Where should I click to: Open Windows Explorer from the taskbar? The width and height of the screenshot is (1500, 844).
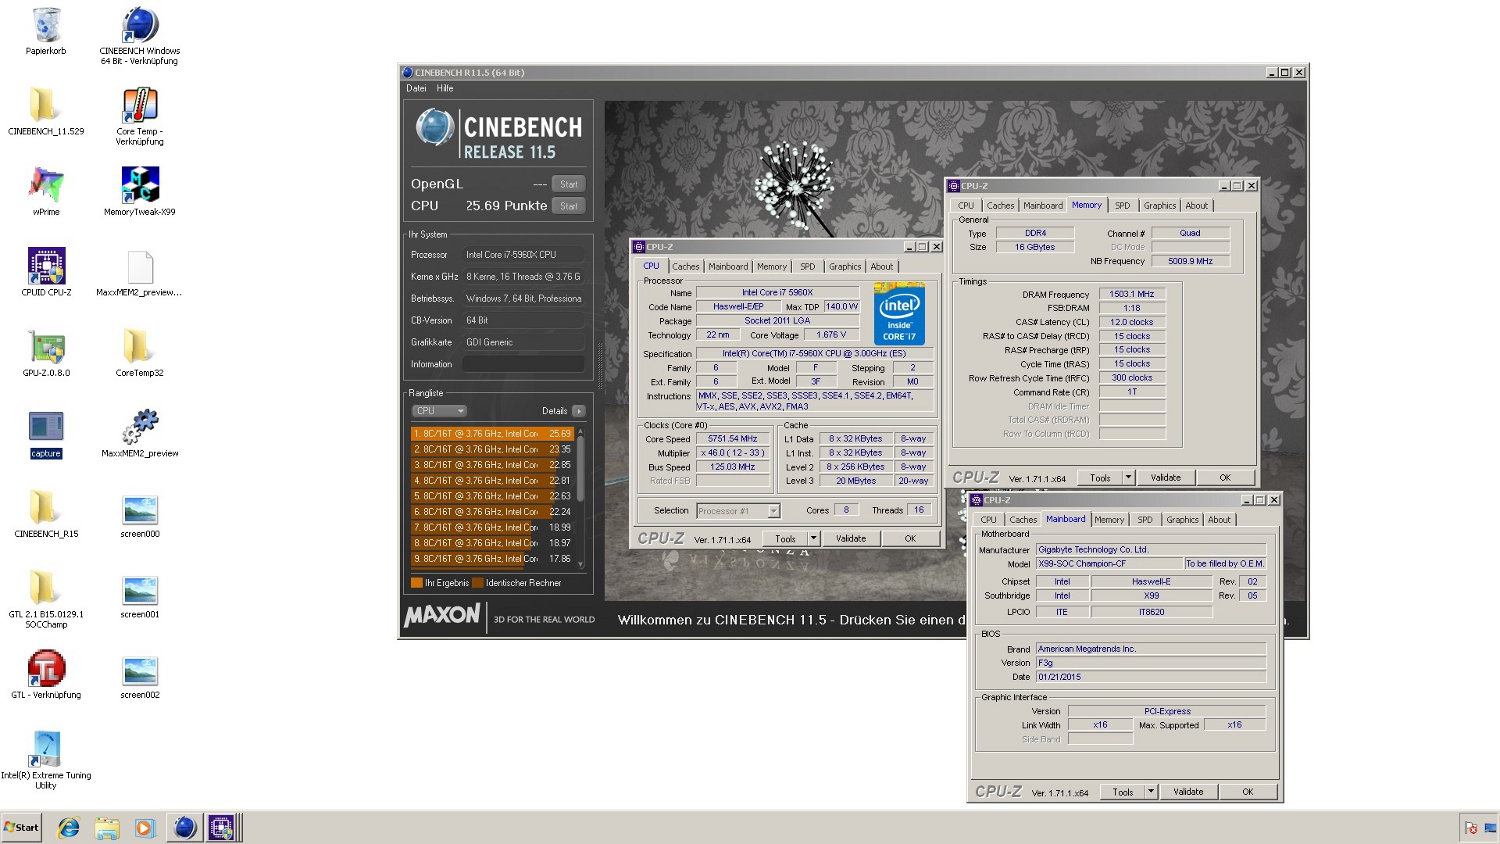pyautogui.click(x=107, y=828)
